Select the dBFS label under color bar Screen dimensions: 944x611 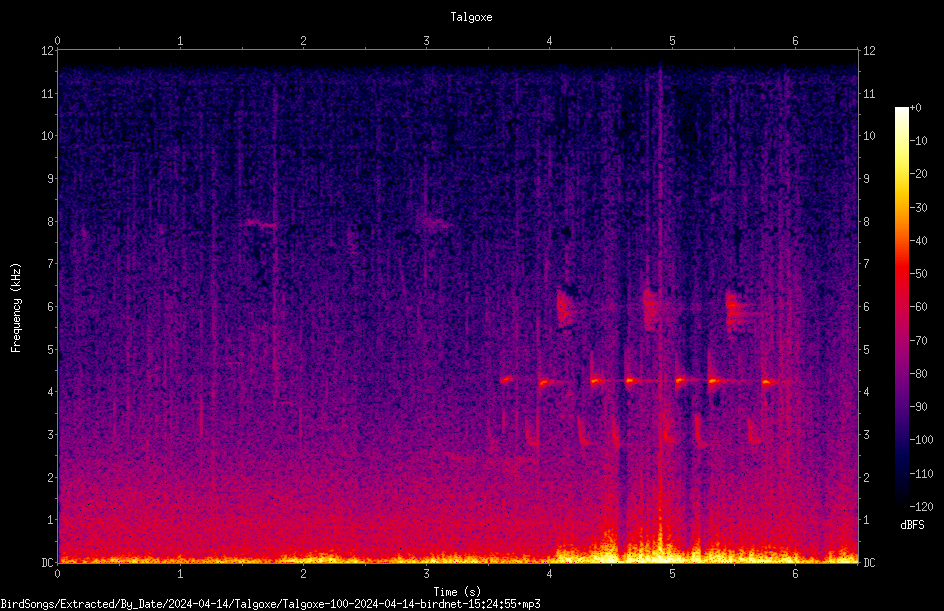[912, 525]
